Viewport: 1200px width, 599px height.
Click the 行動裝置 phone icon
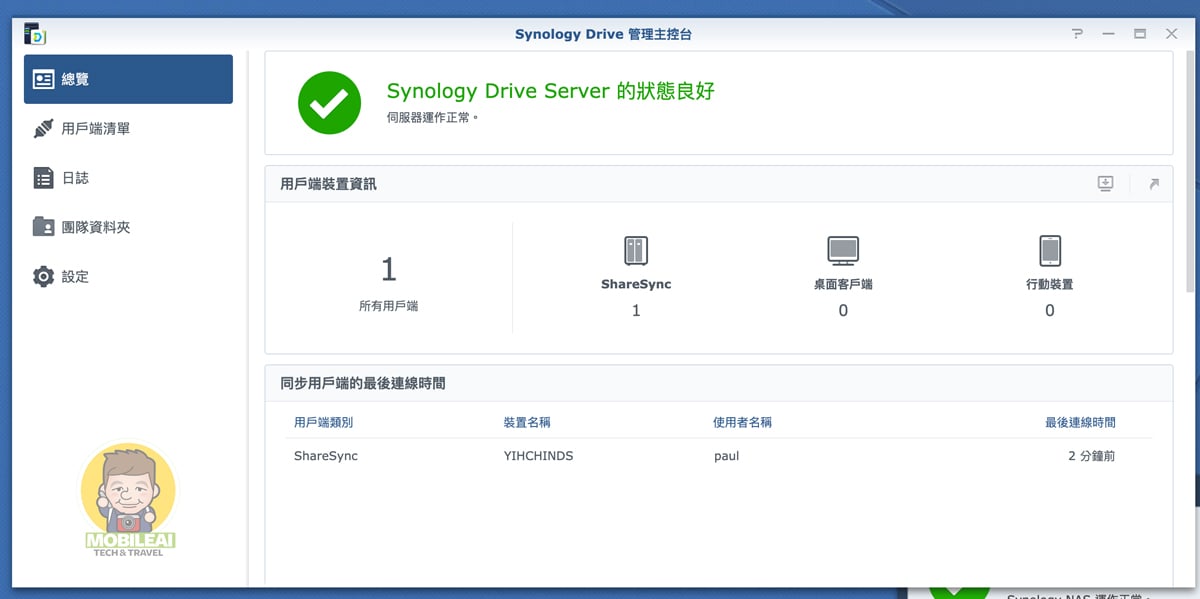(1050, 250)
